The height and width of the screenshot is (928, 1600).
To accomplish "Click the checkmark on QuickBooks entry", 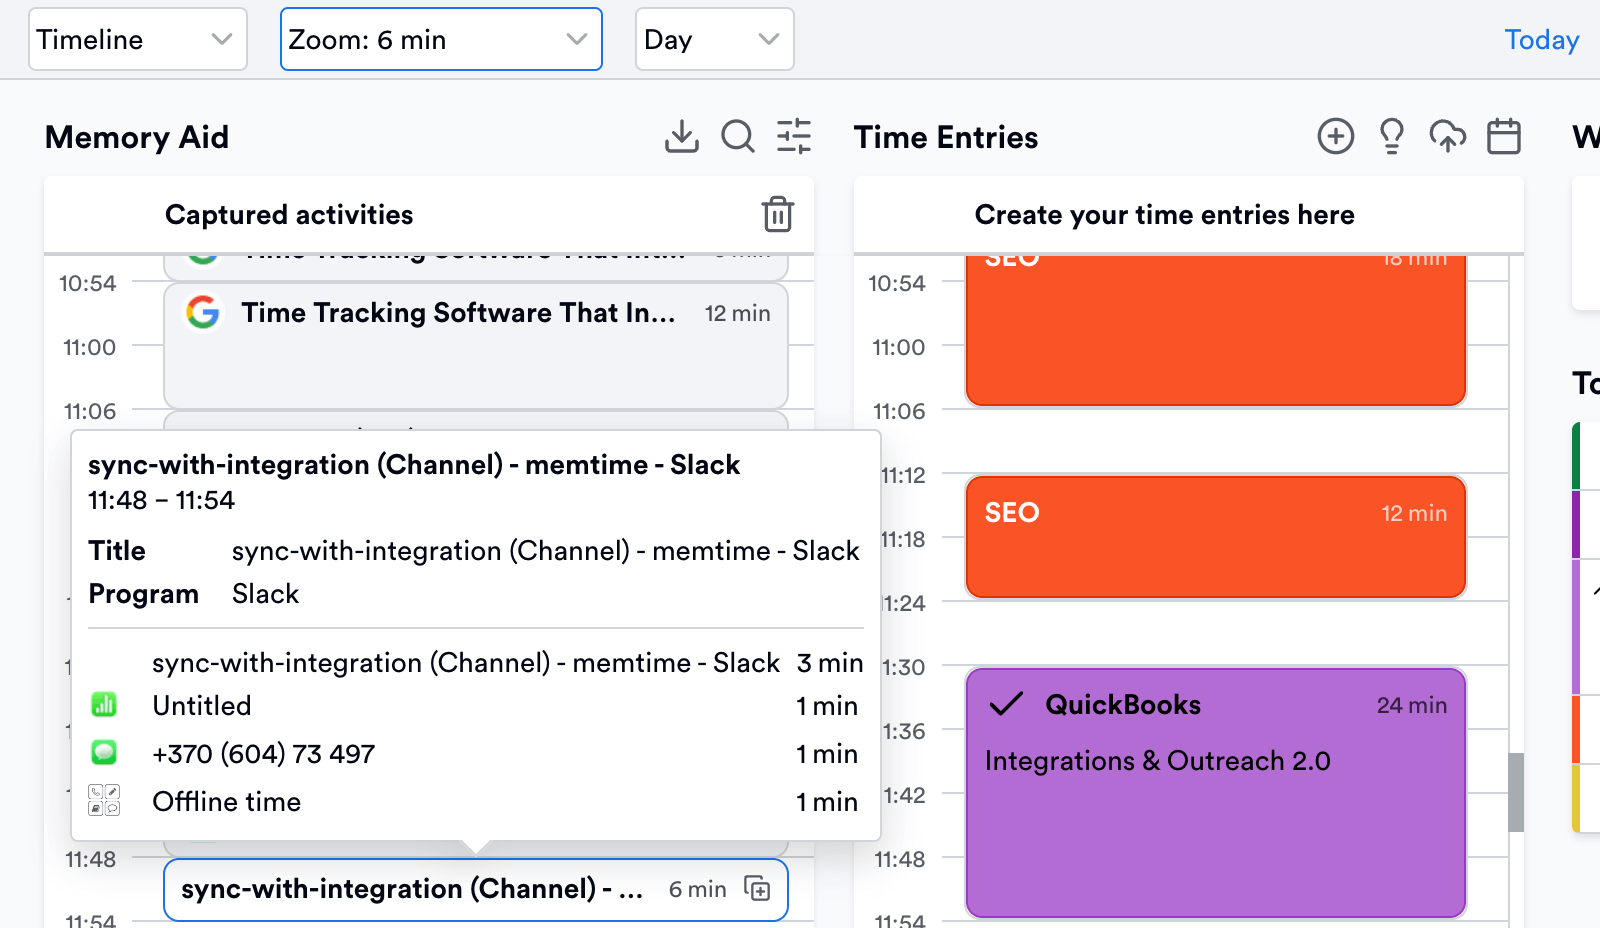I will [1006, 704].
